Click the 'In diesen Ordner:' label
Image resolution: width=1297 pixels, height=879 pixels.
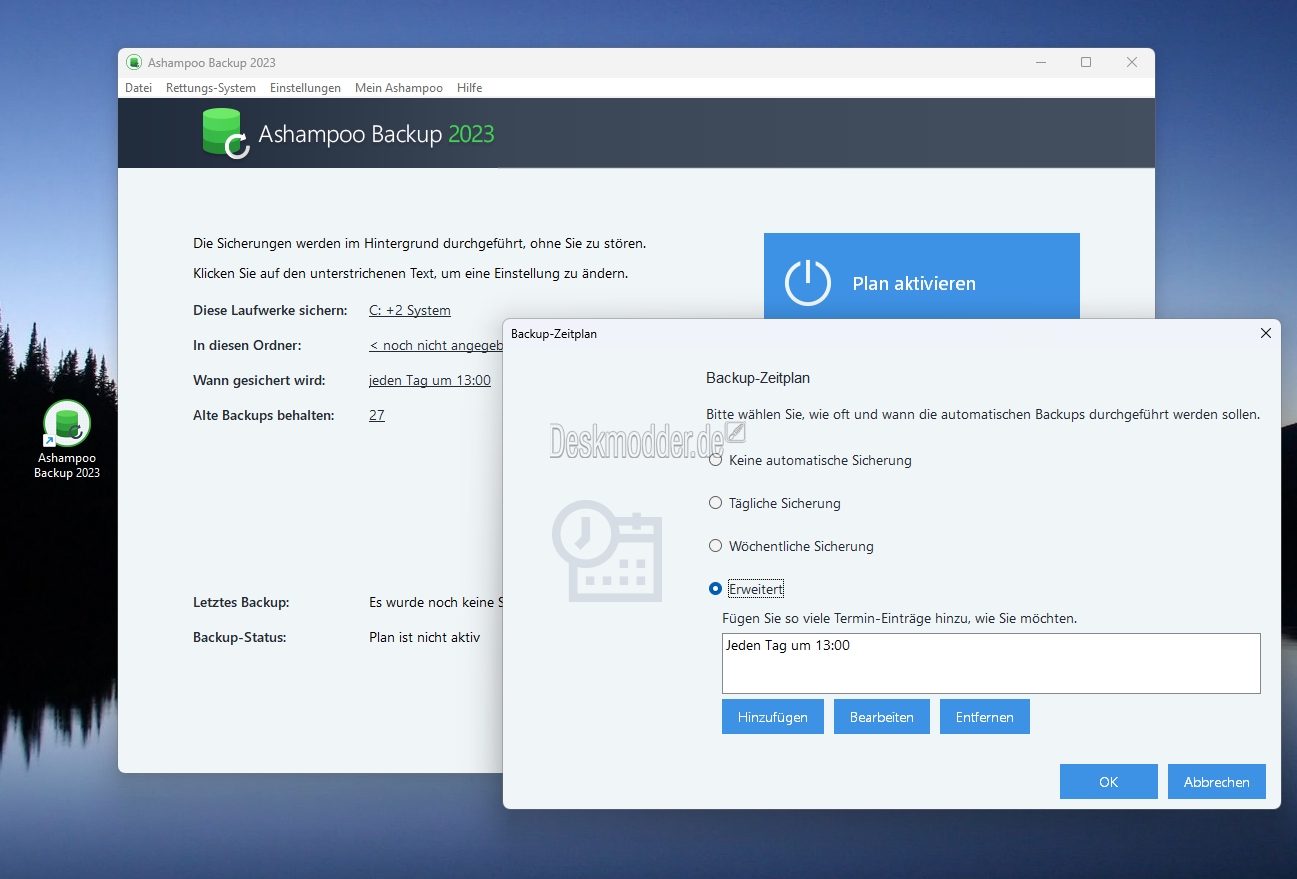(247, 345)
